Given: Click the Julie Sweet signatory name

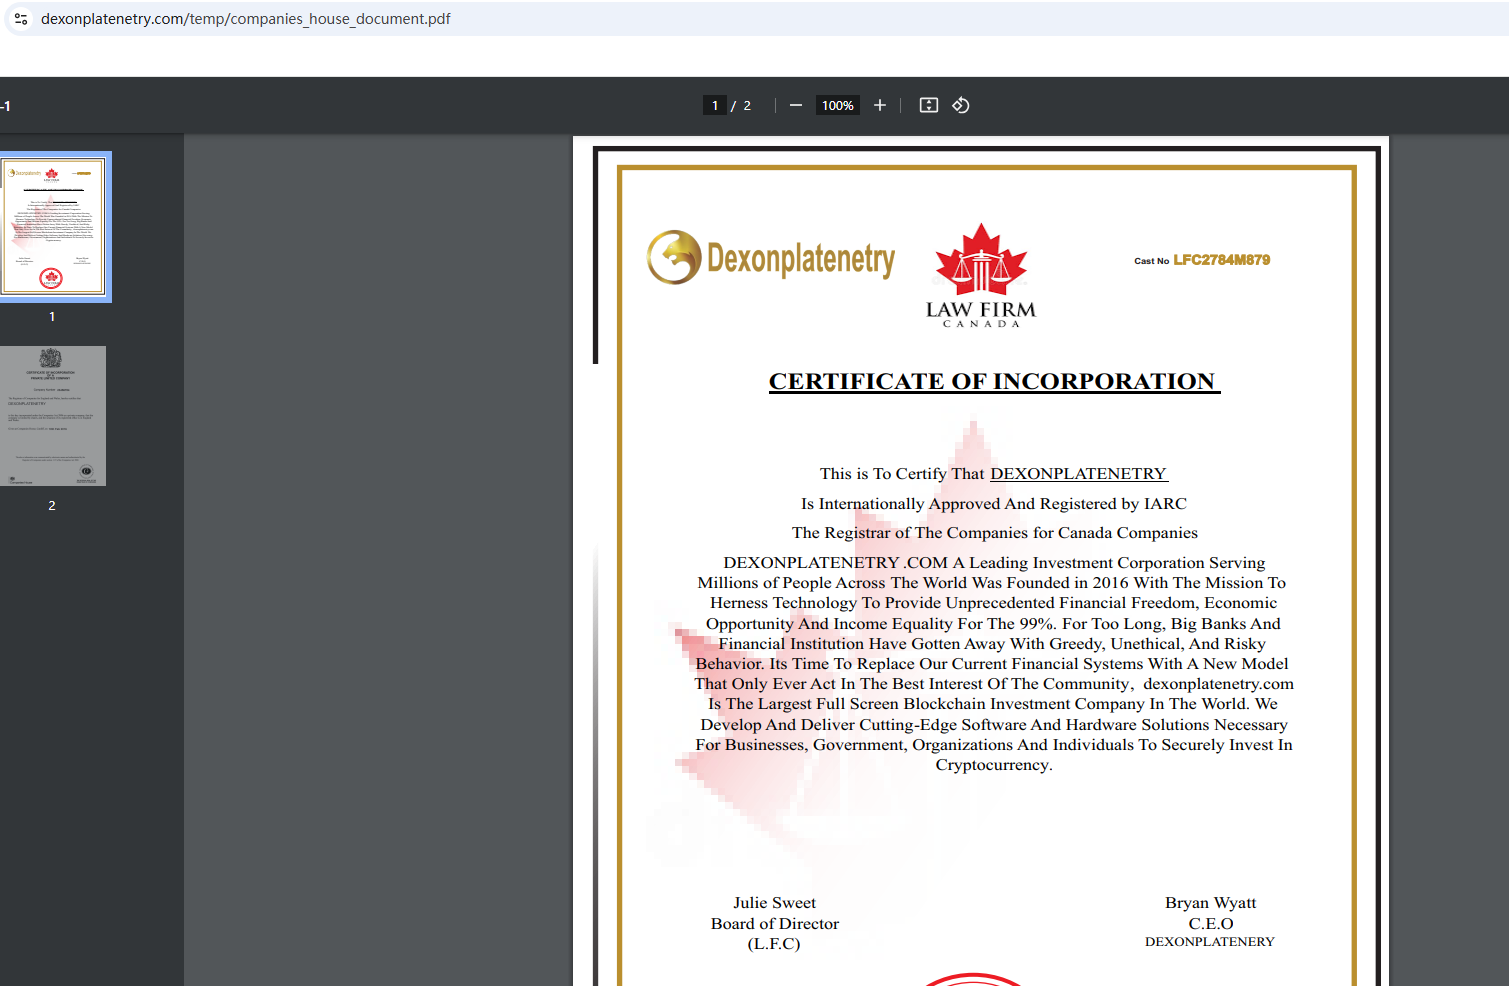Looking at the screenshot, I should [x=774, y=903].
